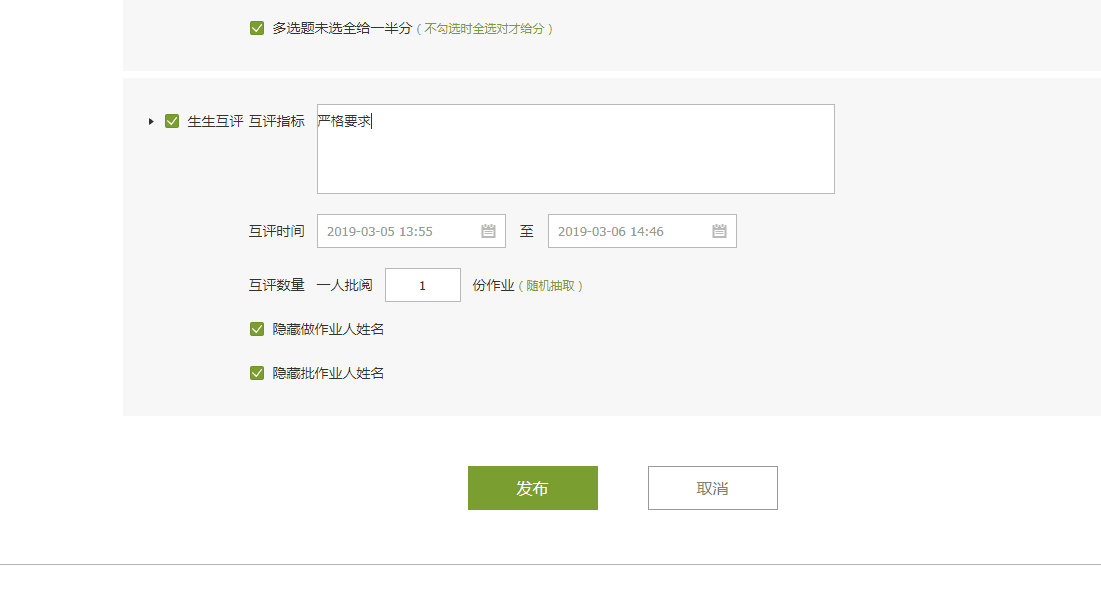This screenshot has height=595, width=1101.
Task: Select the 一人批阅 number input box
Action: pyautogui.click(x=422, y=285)
